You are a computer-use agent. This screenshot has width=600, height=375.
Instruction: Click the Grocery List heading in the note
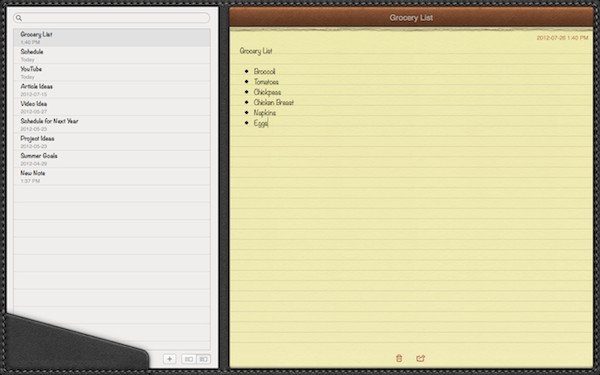pos(256,51)
